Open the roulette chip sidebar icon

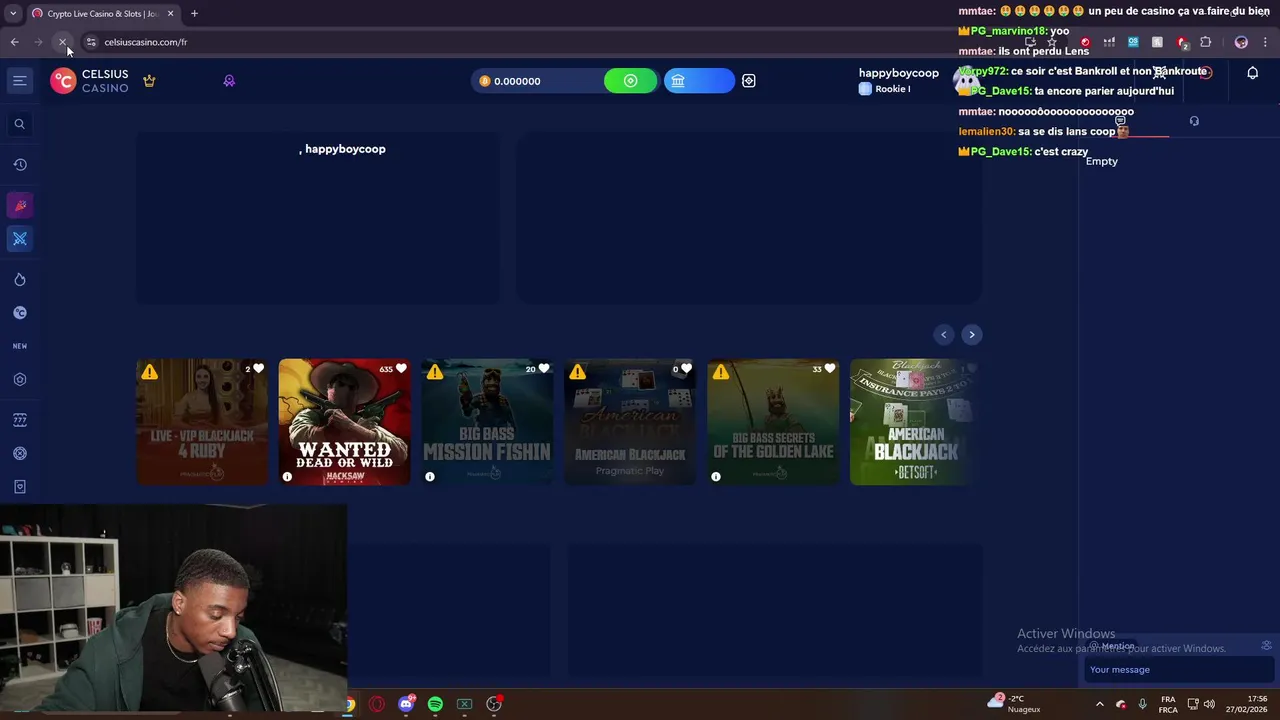coord(19,454)
